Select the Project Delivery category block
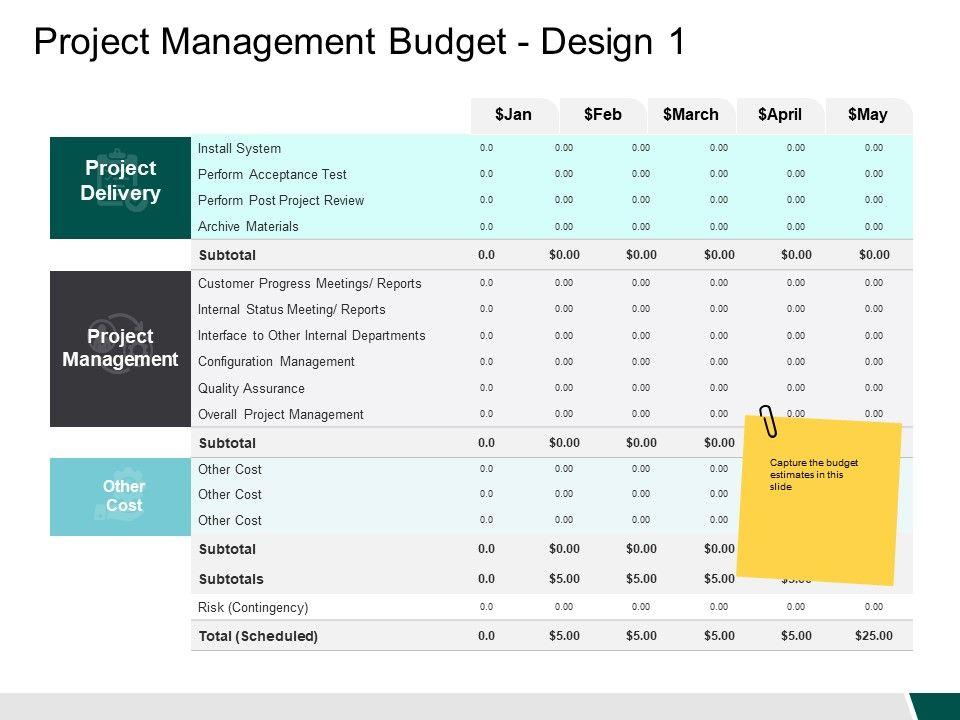 pos(121,187)
